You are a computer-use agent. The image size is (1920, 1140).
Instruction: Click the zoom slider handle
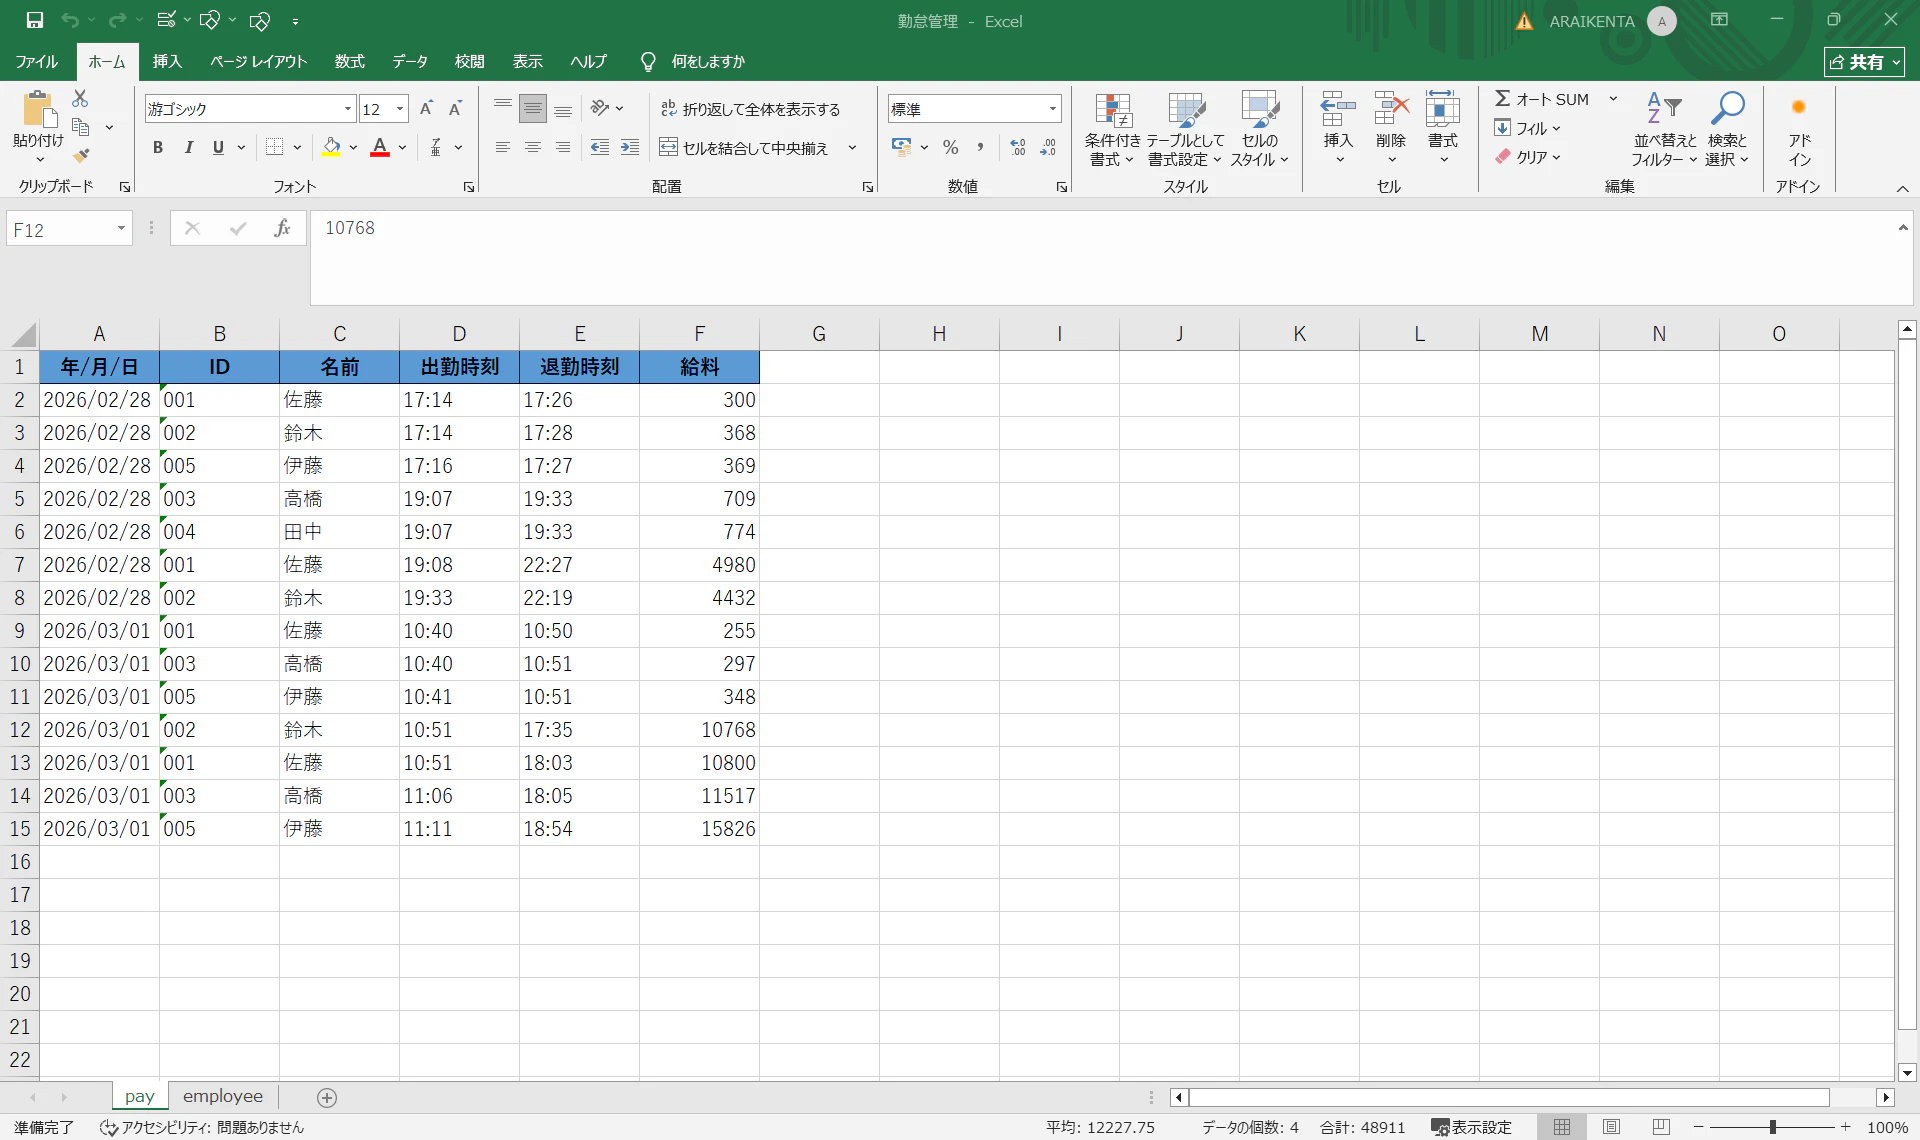tap(1772, 1127)
